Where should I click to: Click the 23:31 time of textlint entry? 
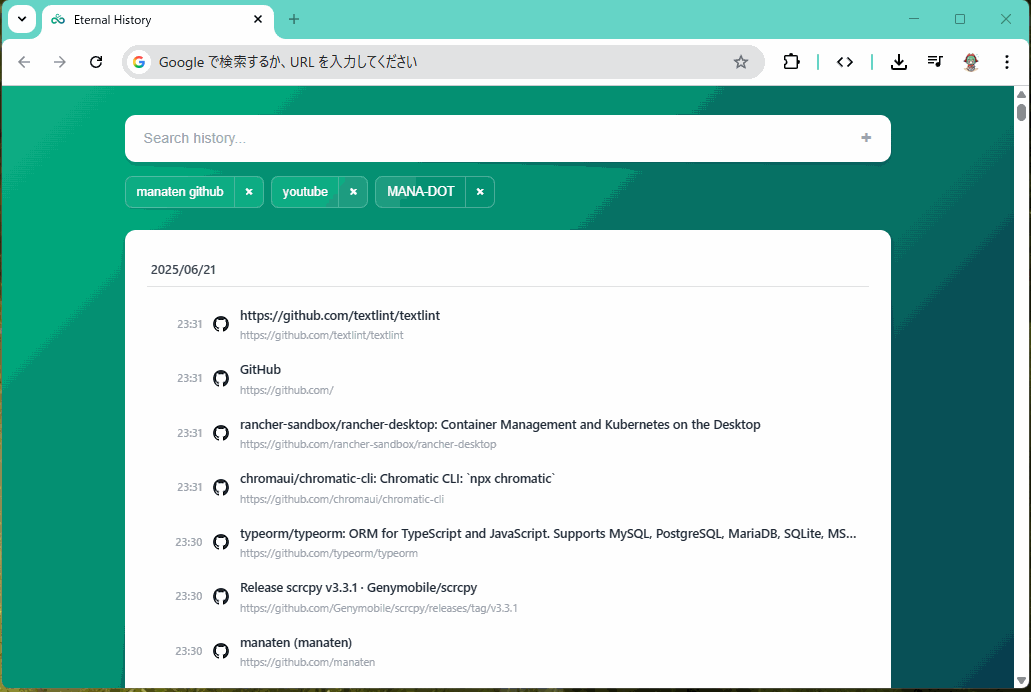[x=189, y=324]
